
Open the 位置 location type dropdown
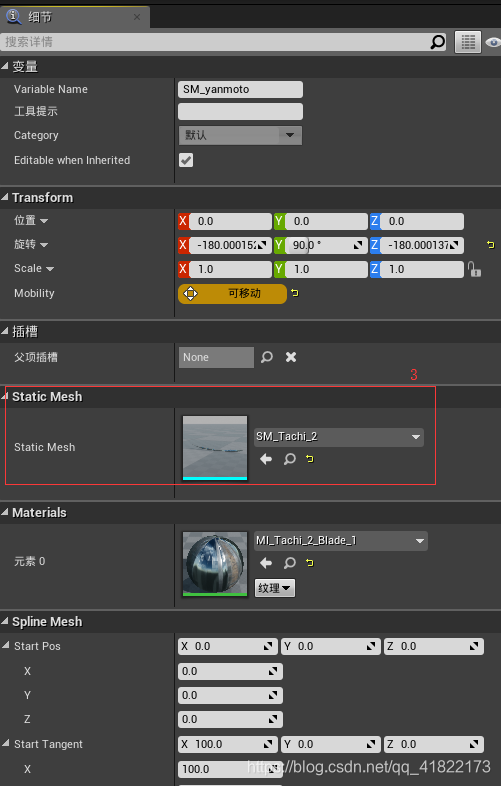[x=44, y=221]
